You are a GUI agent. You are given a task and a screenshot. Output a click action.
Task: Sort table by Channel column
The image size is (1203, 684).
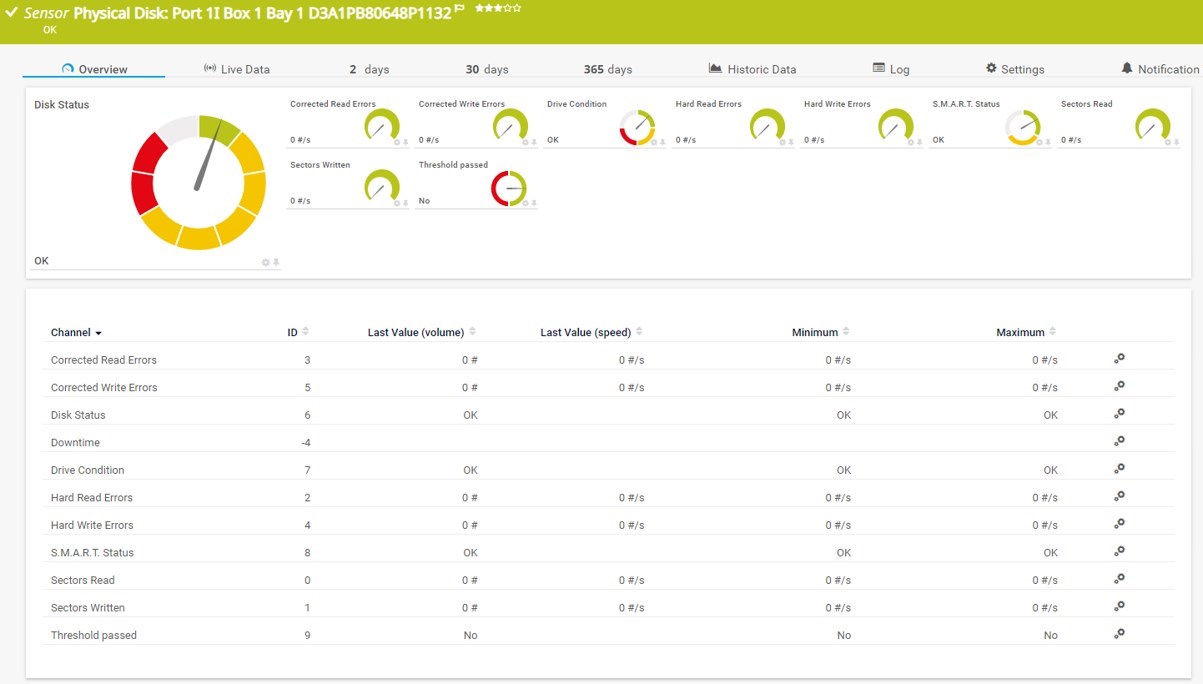[76, 332]
